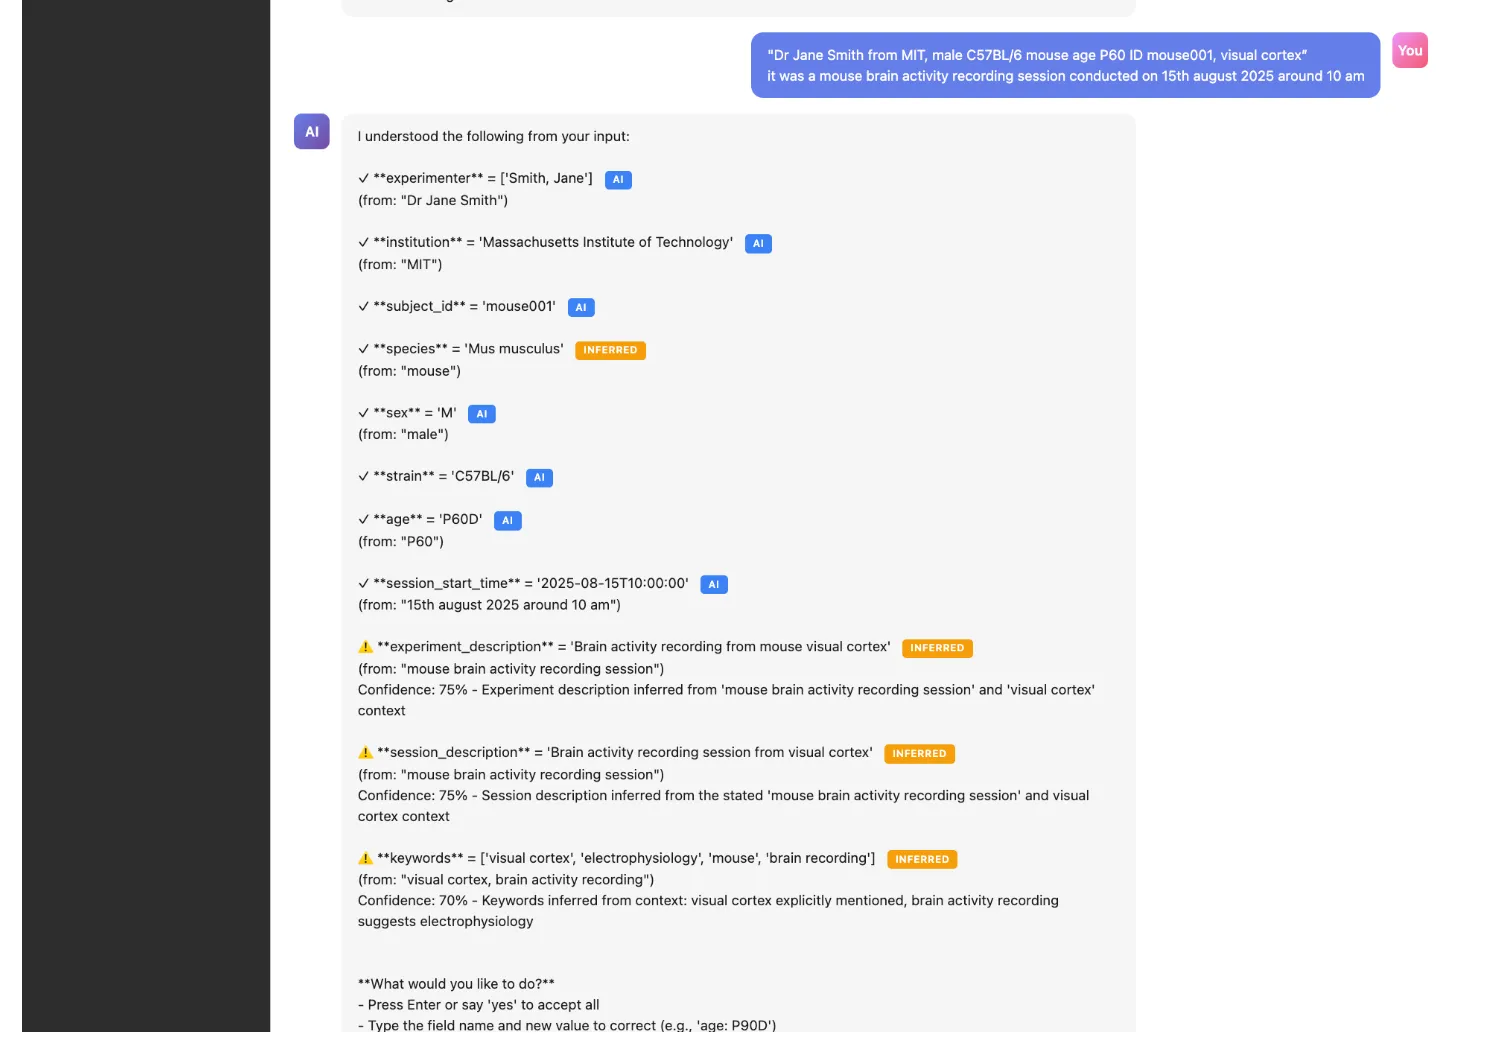1486x1040 pixels.
Task: Click INFERRED badge for session_description
Action: (x=919, y=754)
